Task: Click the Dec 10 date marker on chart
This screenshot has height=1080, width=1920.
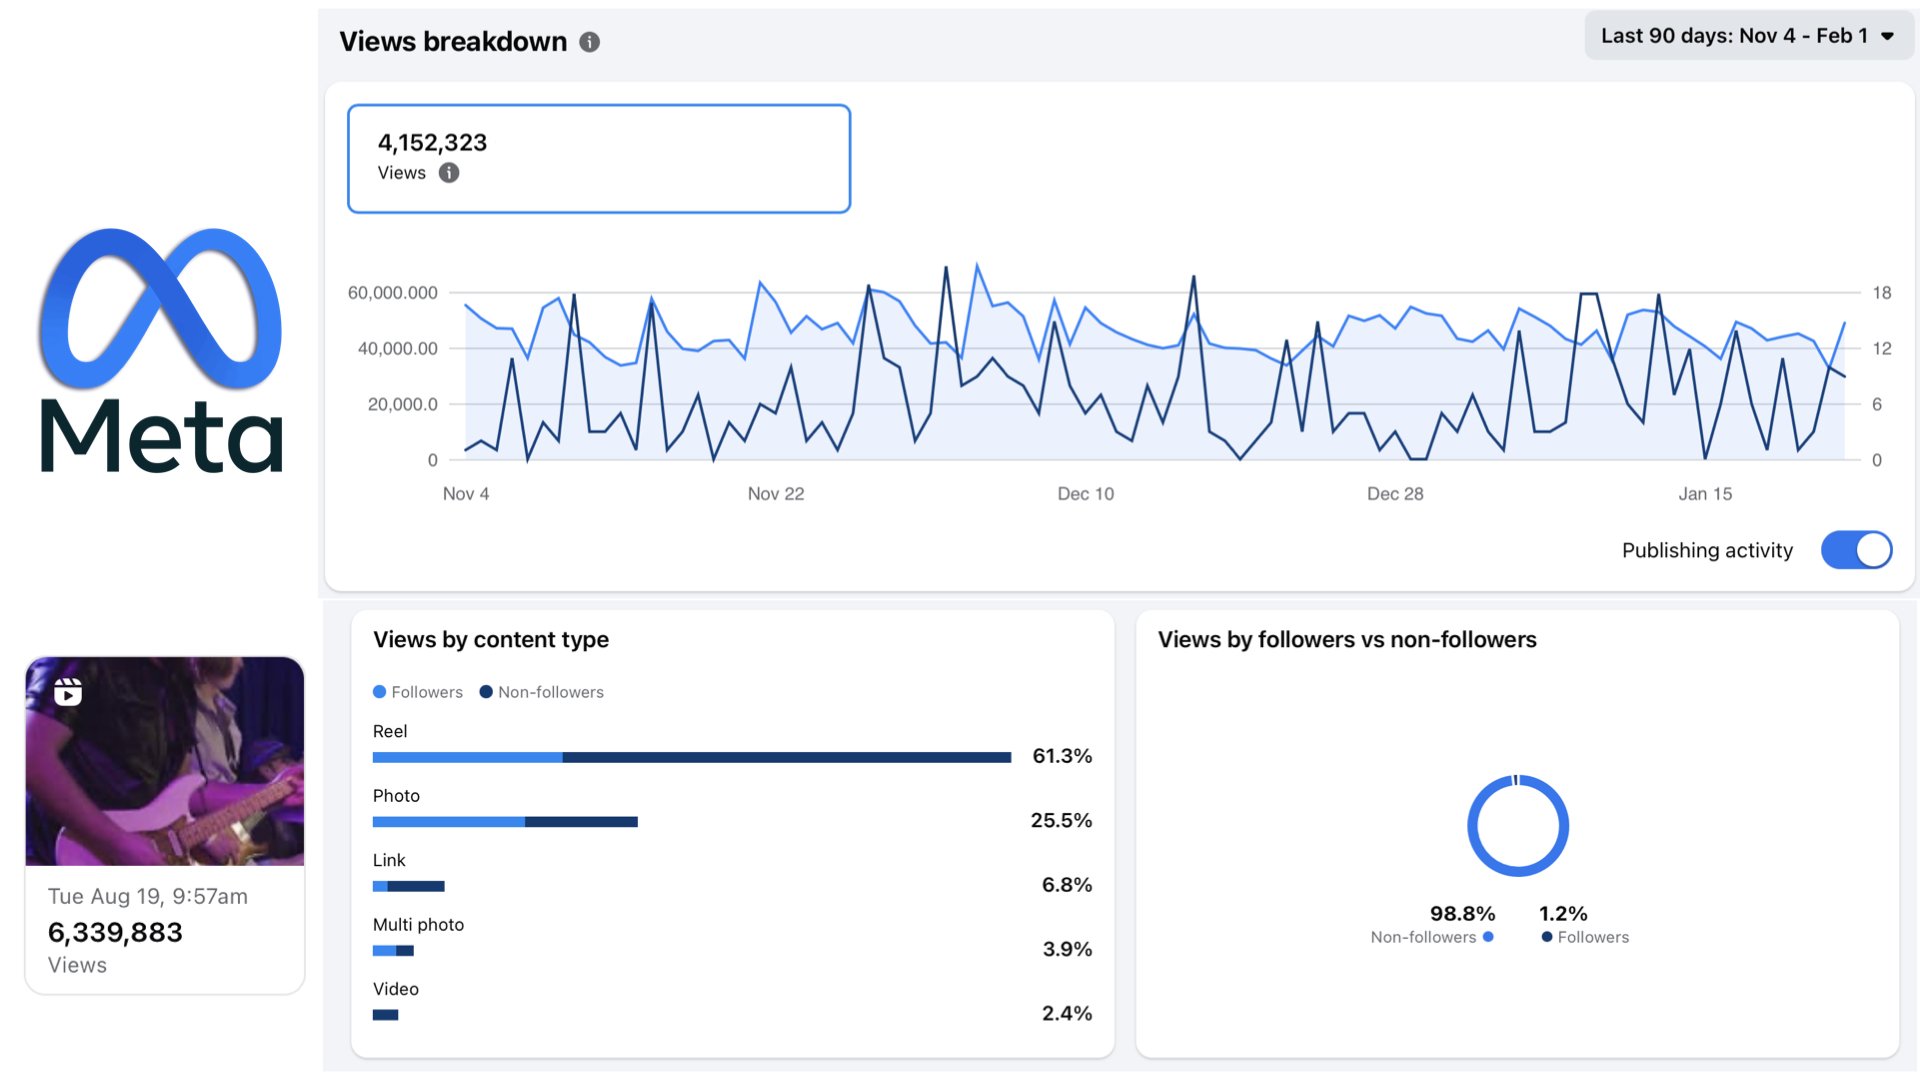Action: coord(1085,494)
